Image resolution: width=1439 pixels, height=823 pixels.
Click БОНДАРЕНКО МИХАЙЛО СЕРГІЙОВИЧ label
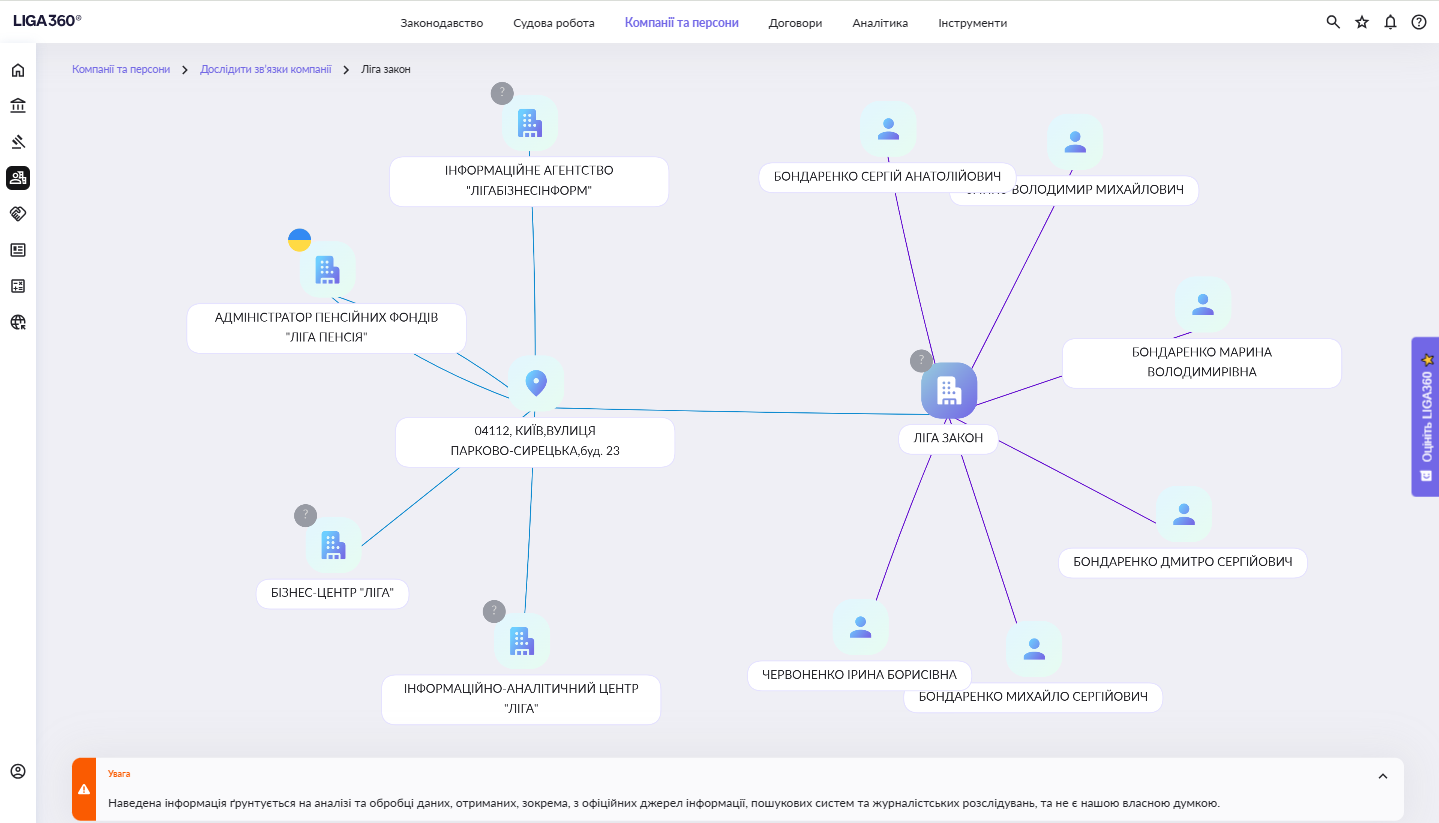pyautogui.click(x=1033, y=697)
